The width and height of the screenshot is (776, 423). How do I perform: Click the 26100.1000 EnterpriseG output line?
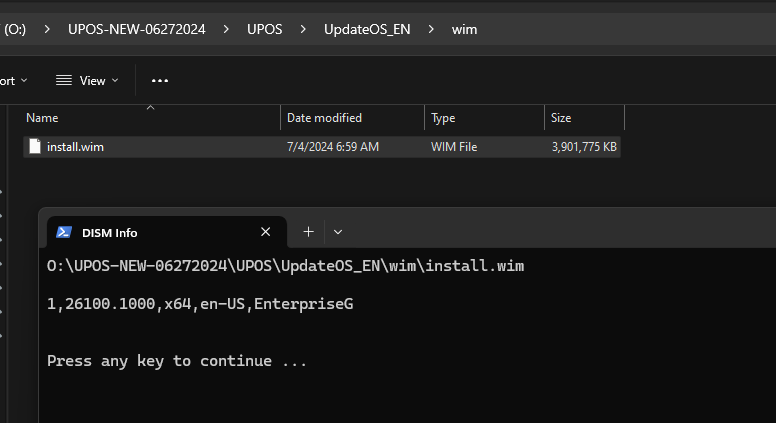point(200,304)
